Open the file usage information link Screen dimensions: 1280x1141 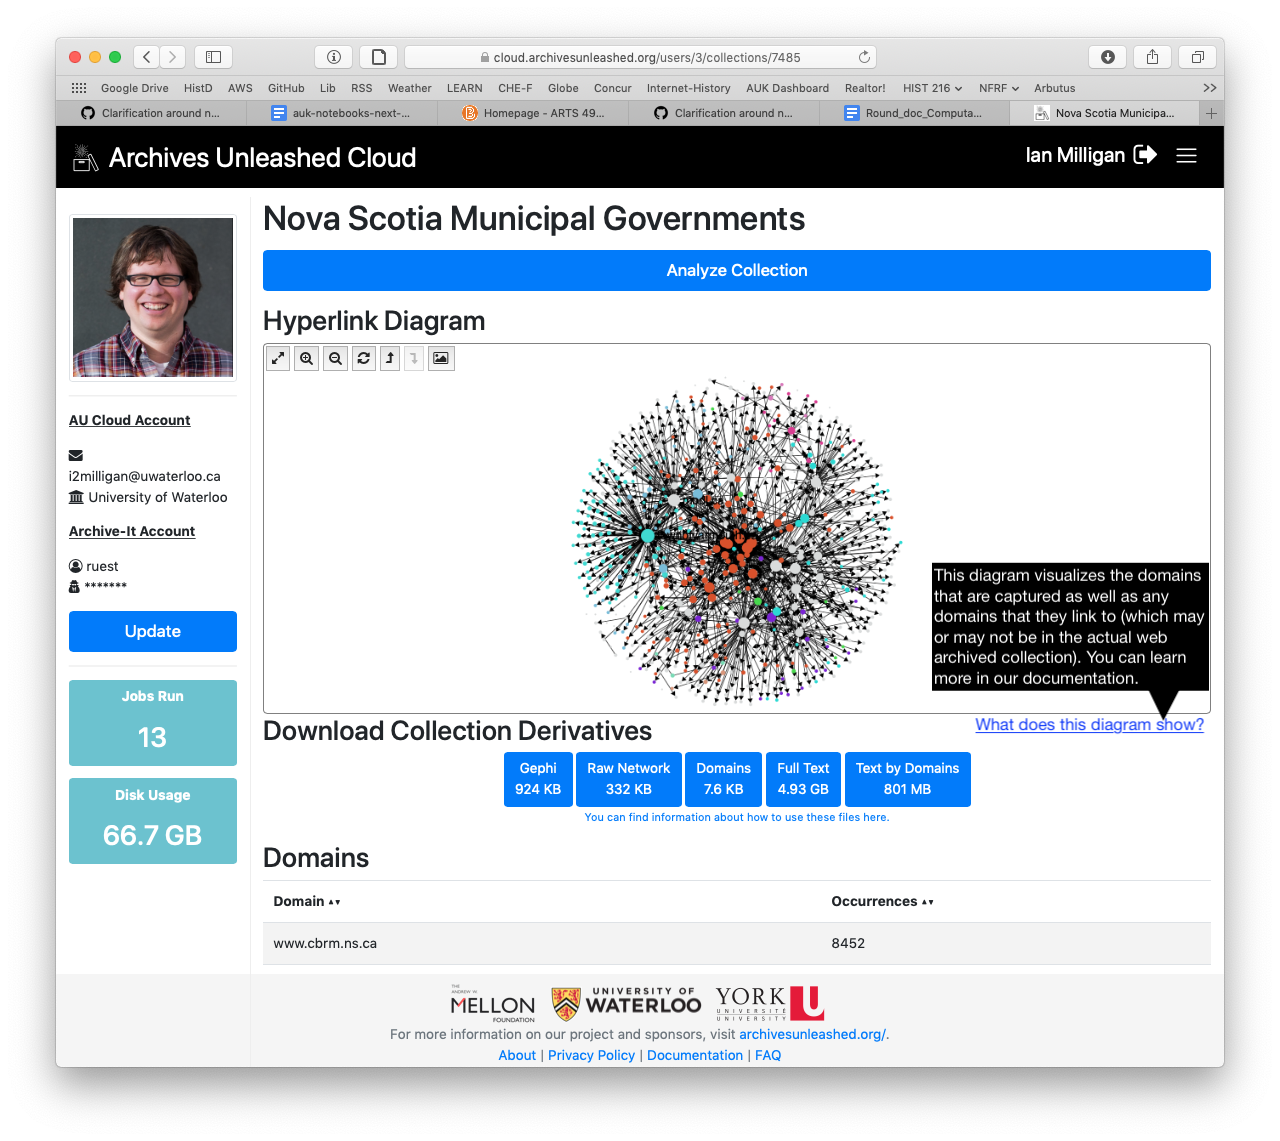[737, 817]
